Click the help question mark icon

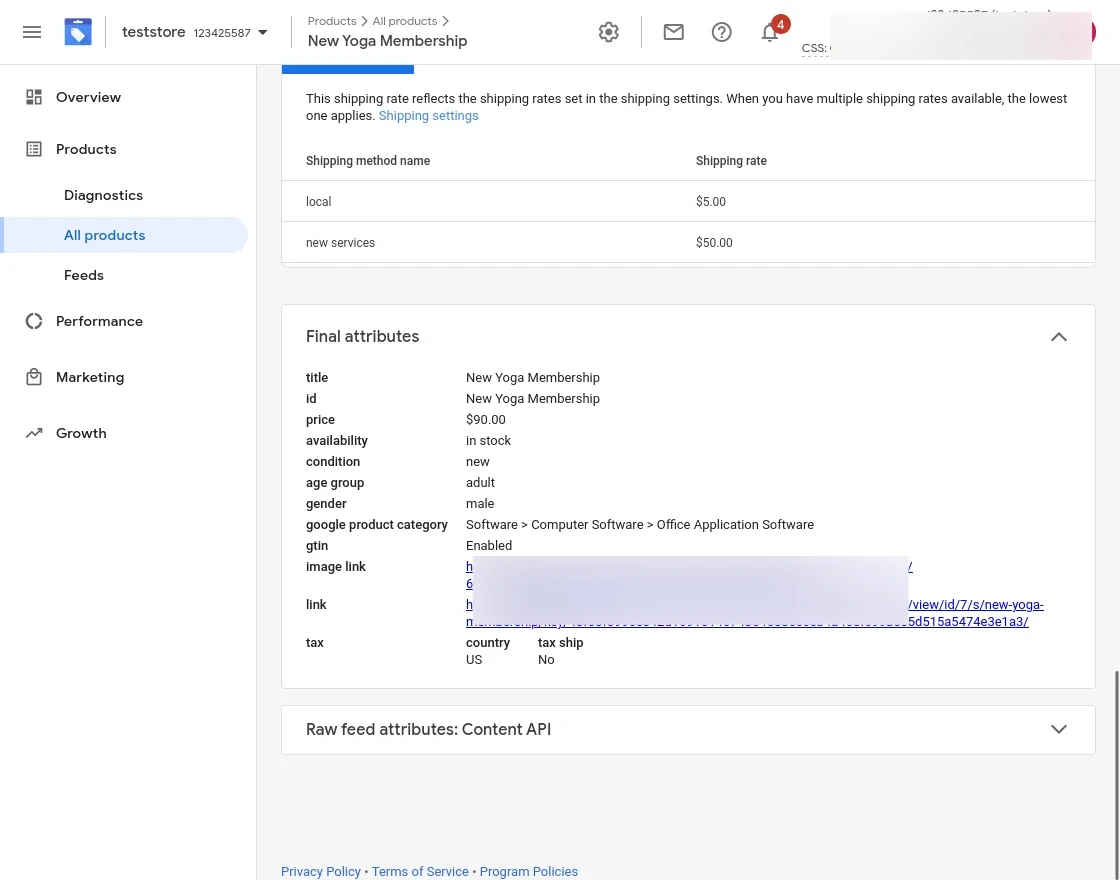(721, 32)
